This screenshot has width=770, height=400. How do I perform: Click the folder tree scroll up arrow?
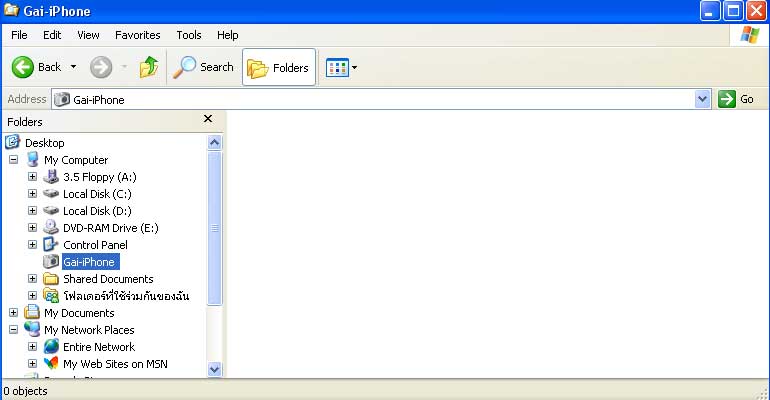click(215, 143)
